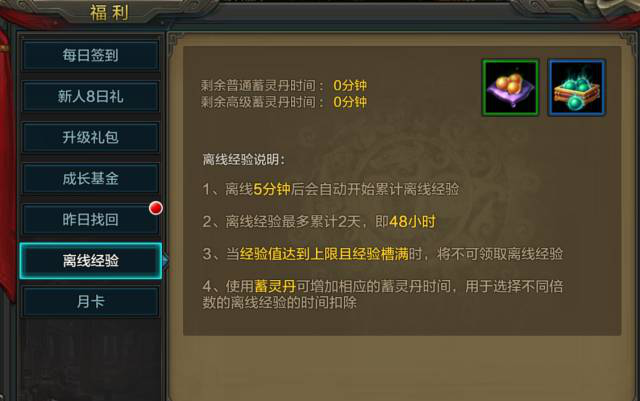Switch to the 新人8日礼 tab

coord(90,96)
